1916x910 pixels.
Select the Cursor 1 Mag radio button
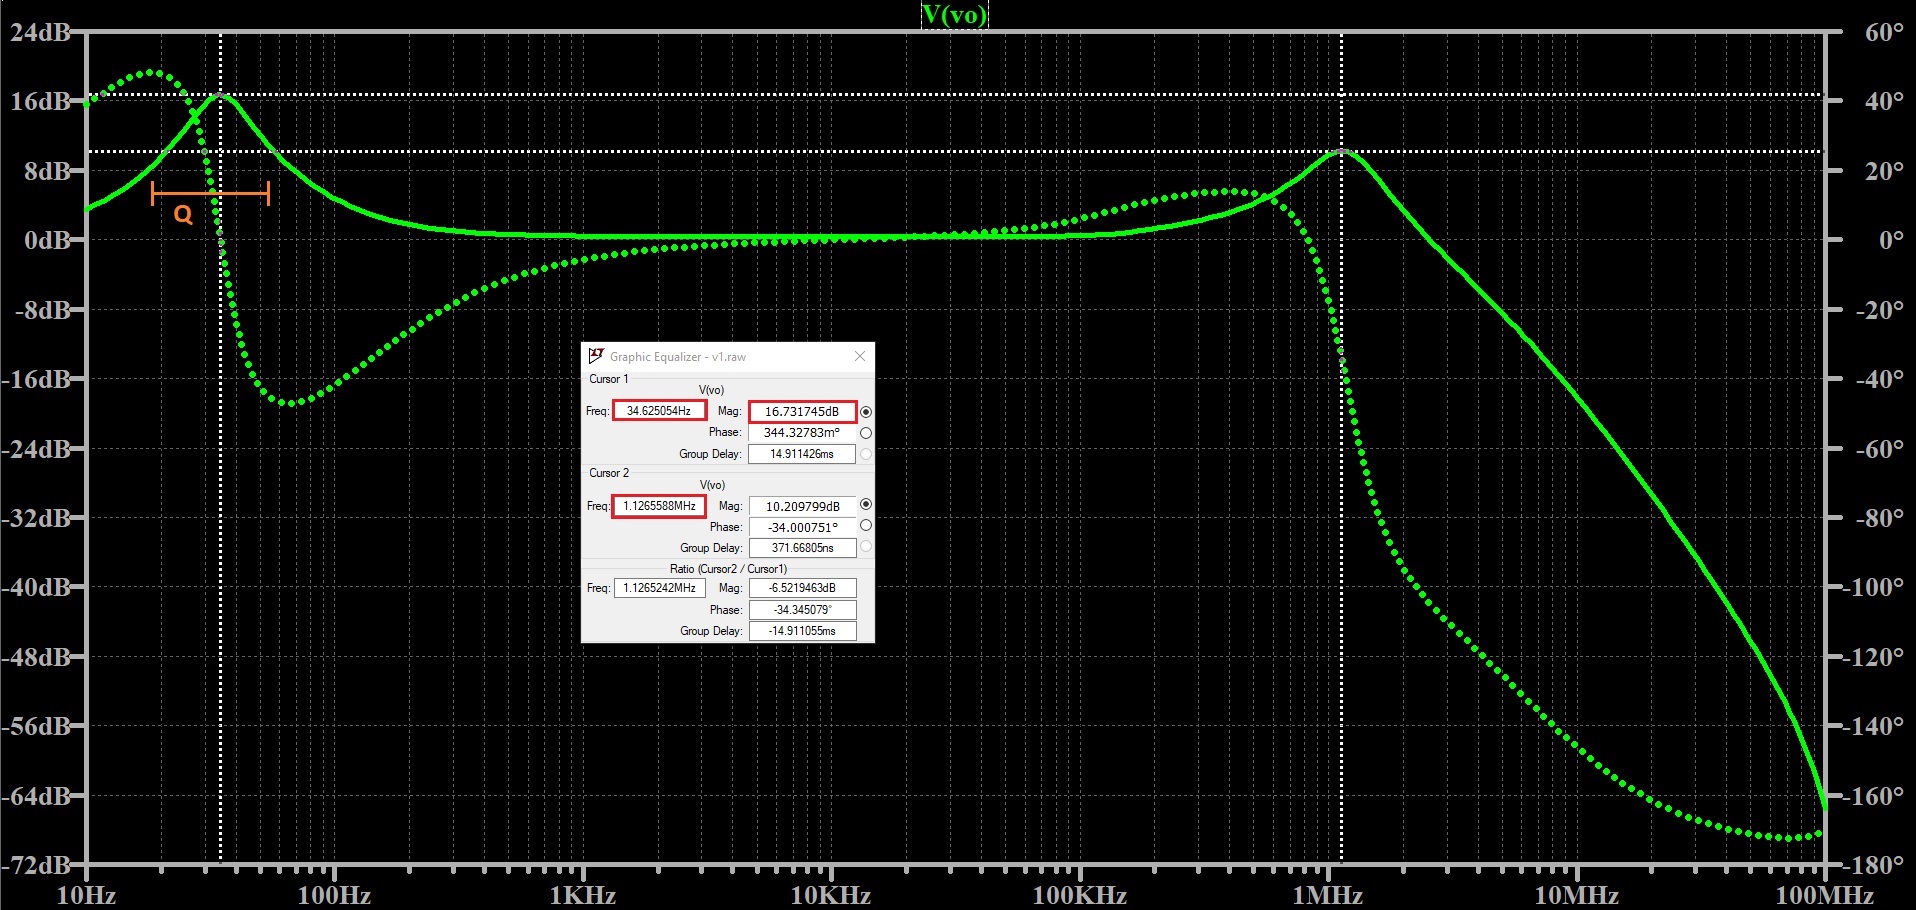point(866,412)
